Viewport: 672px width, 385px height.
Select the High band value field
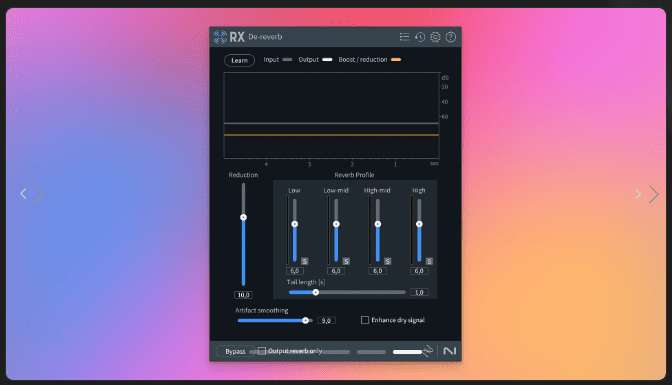pyautogui.click(x=419, y=271)
